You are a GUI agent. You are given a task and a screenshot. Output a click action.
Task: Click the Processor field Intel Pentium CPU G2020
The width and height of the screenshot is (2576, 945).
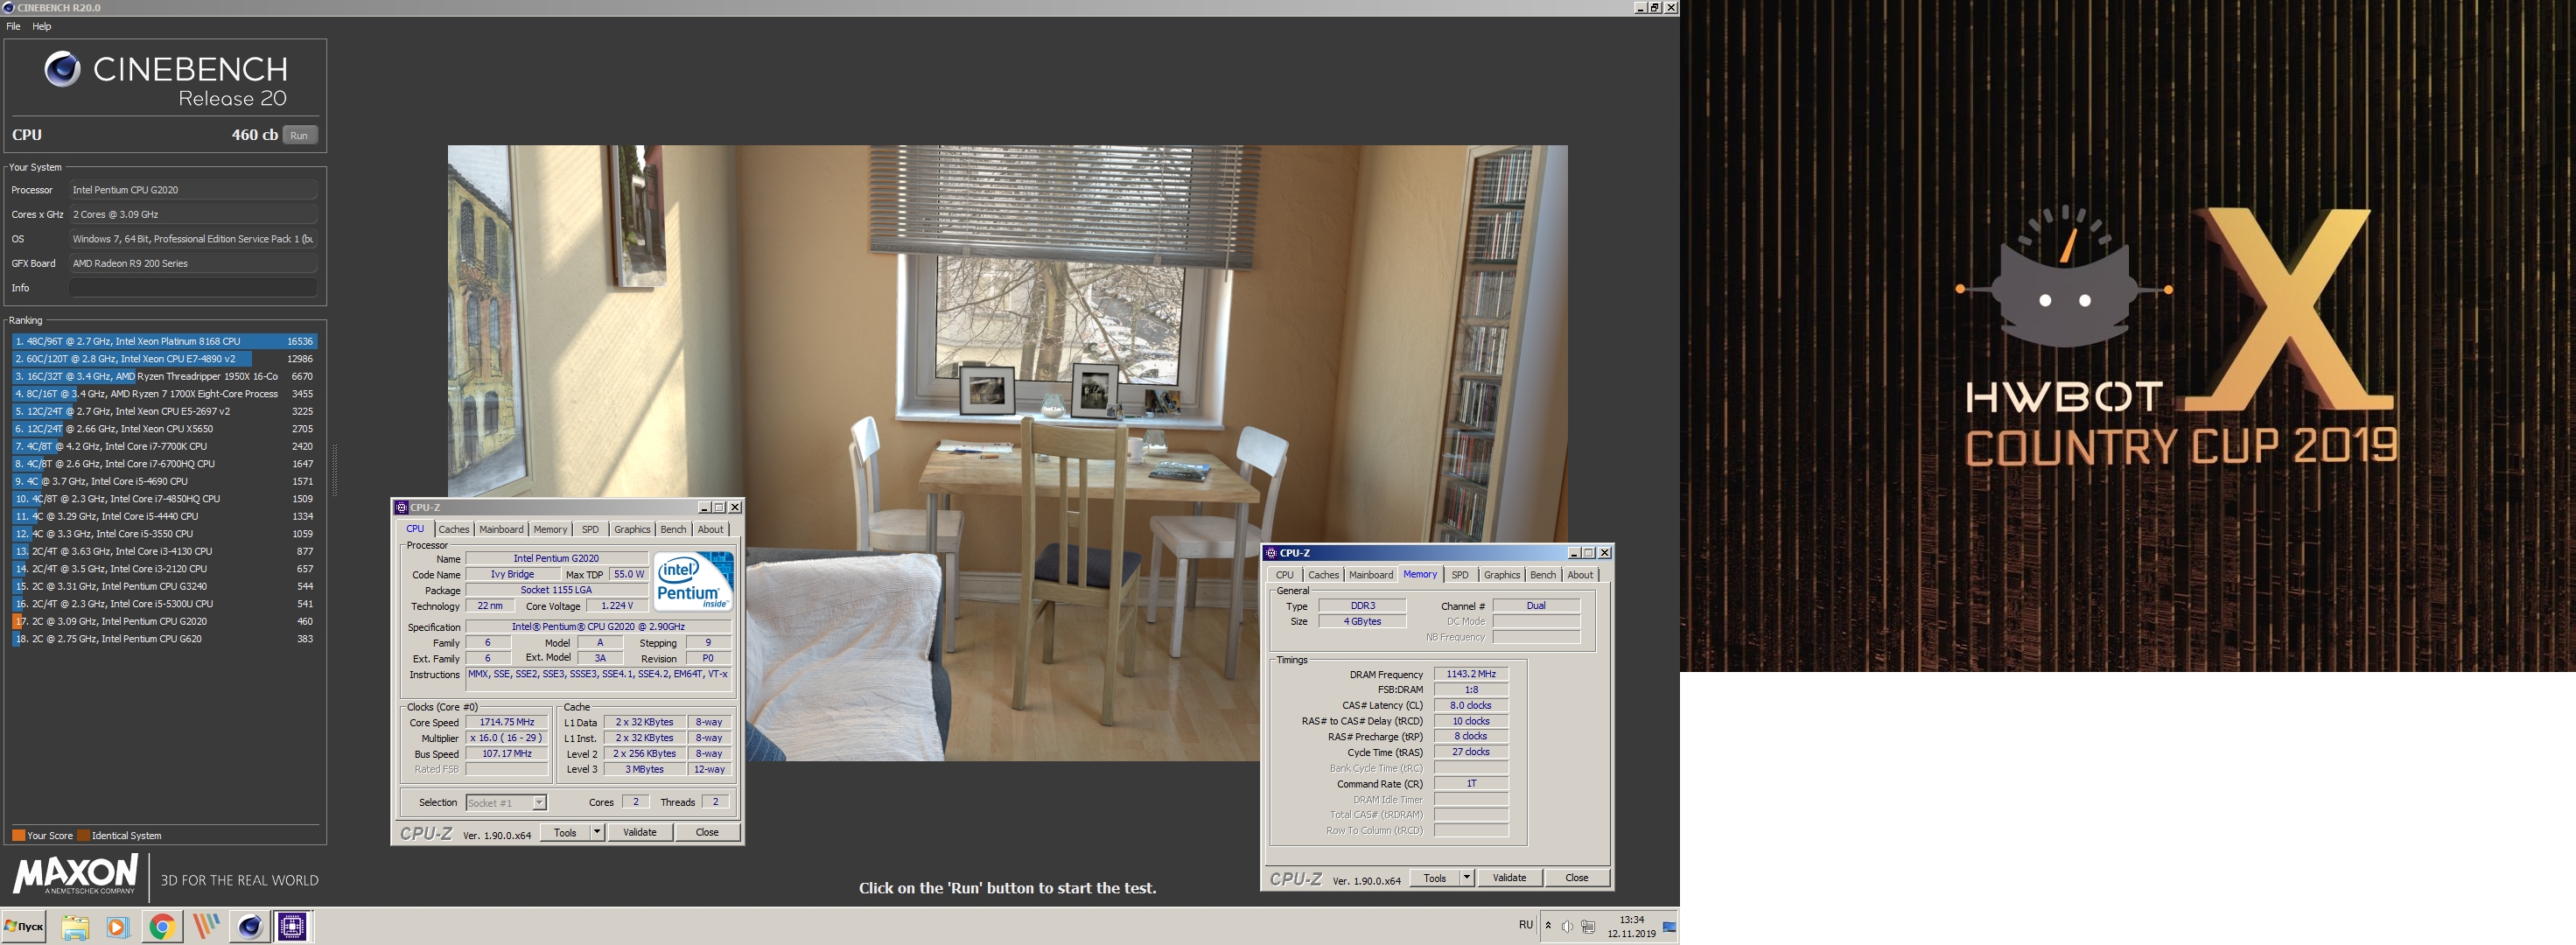193,190
